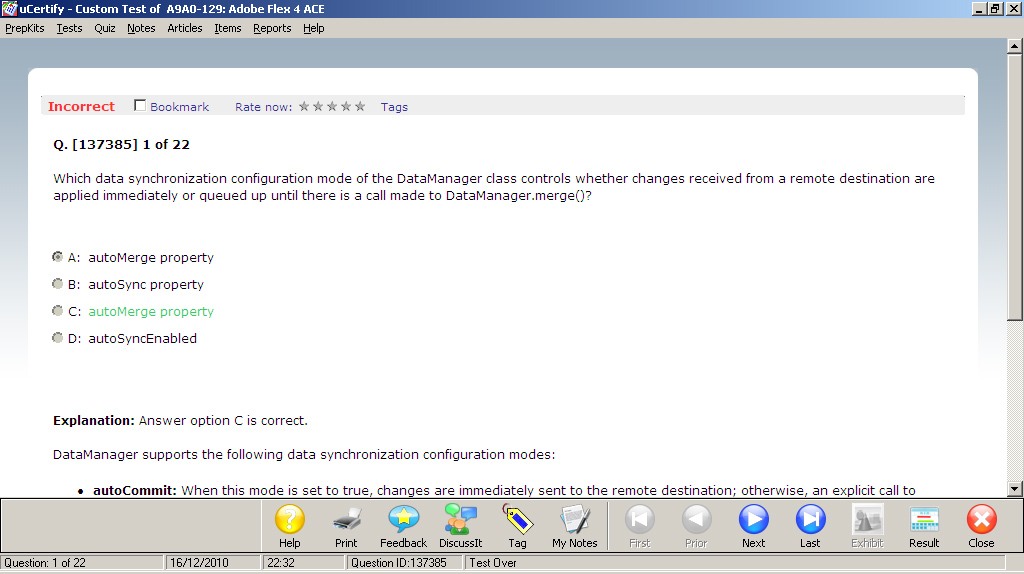Click status bar Question: 1 of 22

point(45,562)
